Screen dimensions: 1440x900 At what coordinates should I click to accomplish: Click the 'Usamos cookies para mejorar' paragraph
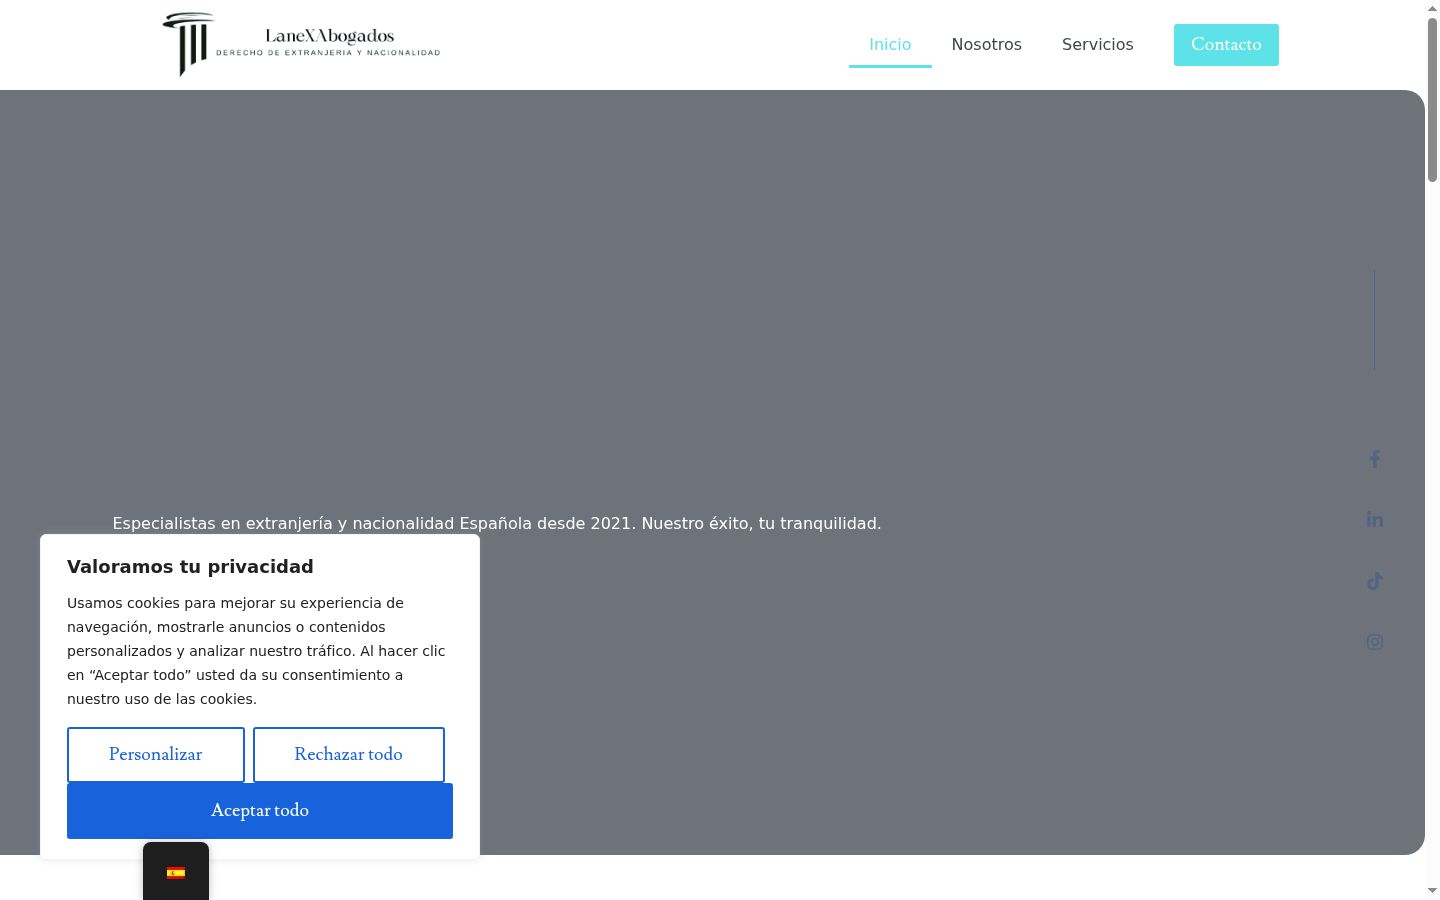[256, 651]
